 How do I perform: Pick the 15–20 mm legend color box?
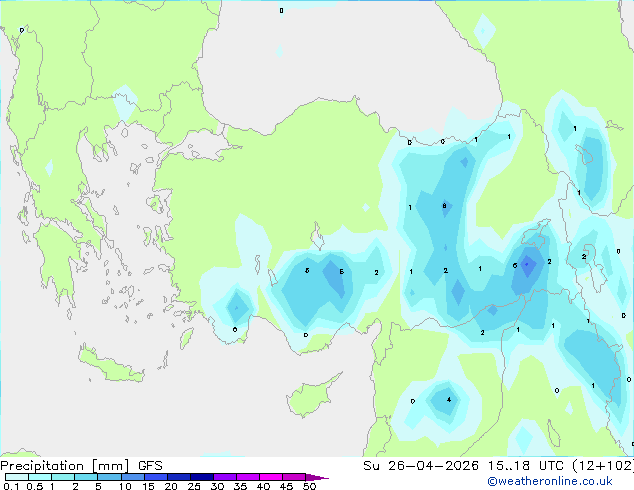[x=156, y=477]
